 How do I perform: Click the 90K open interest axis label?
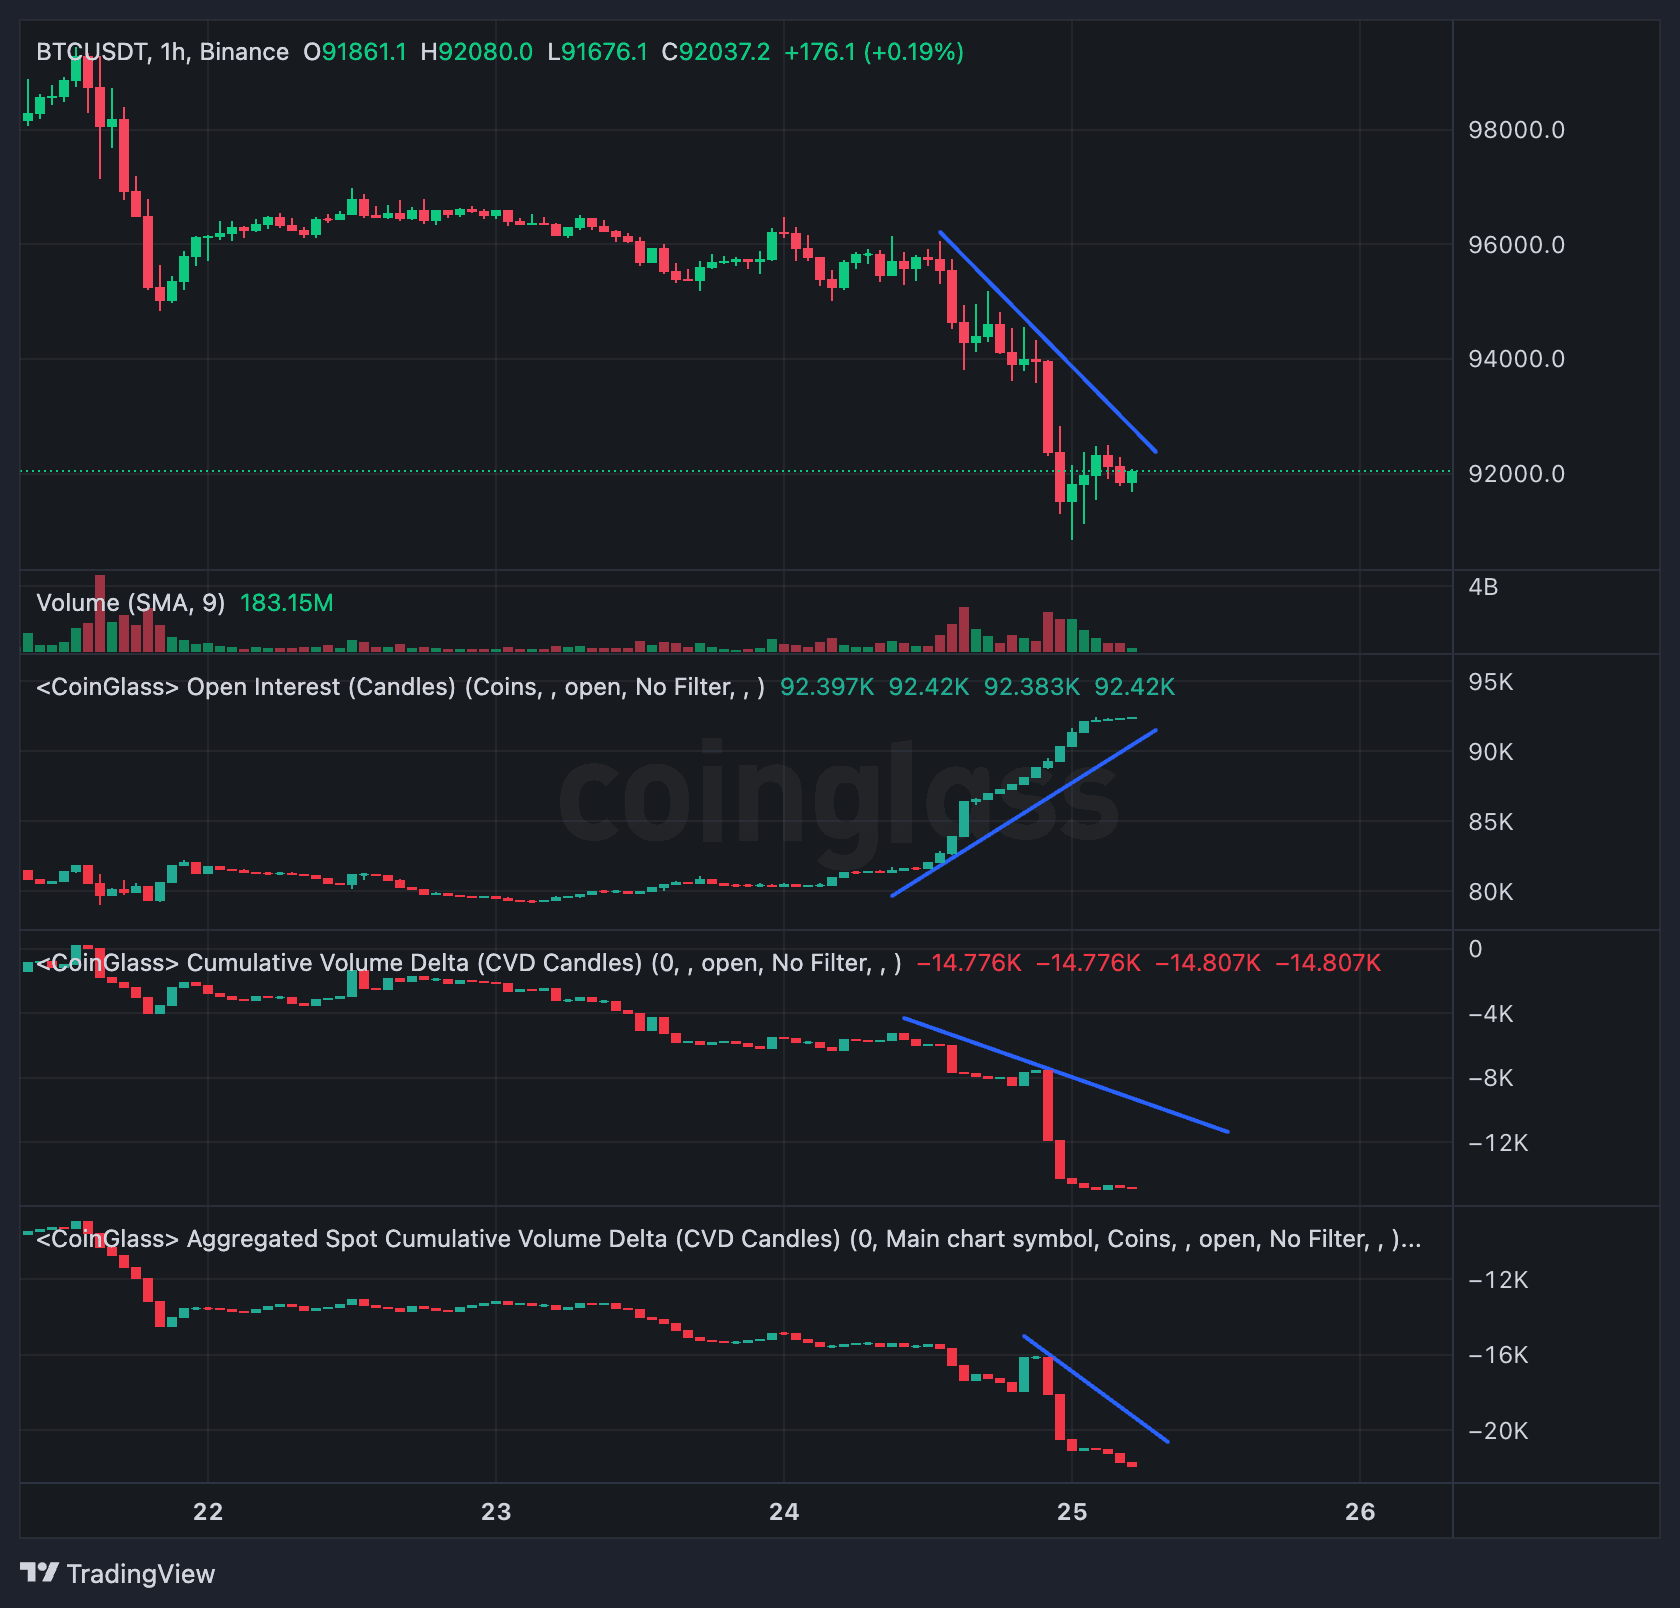1490,752
